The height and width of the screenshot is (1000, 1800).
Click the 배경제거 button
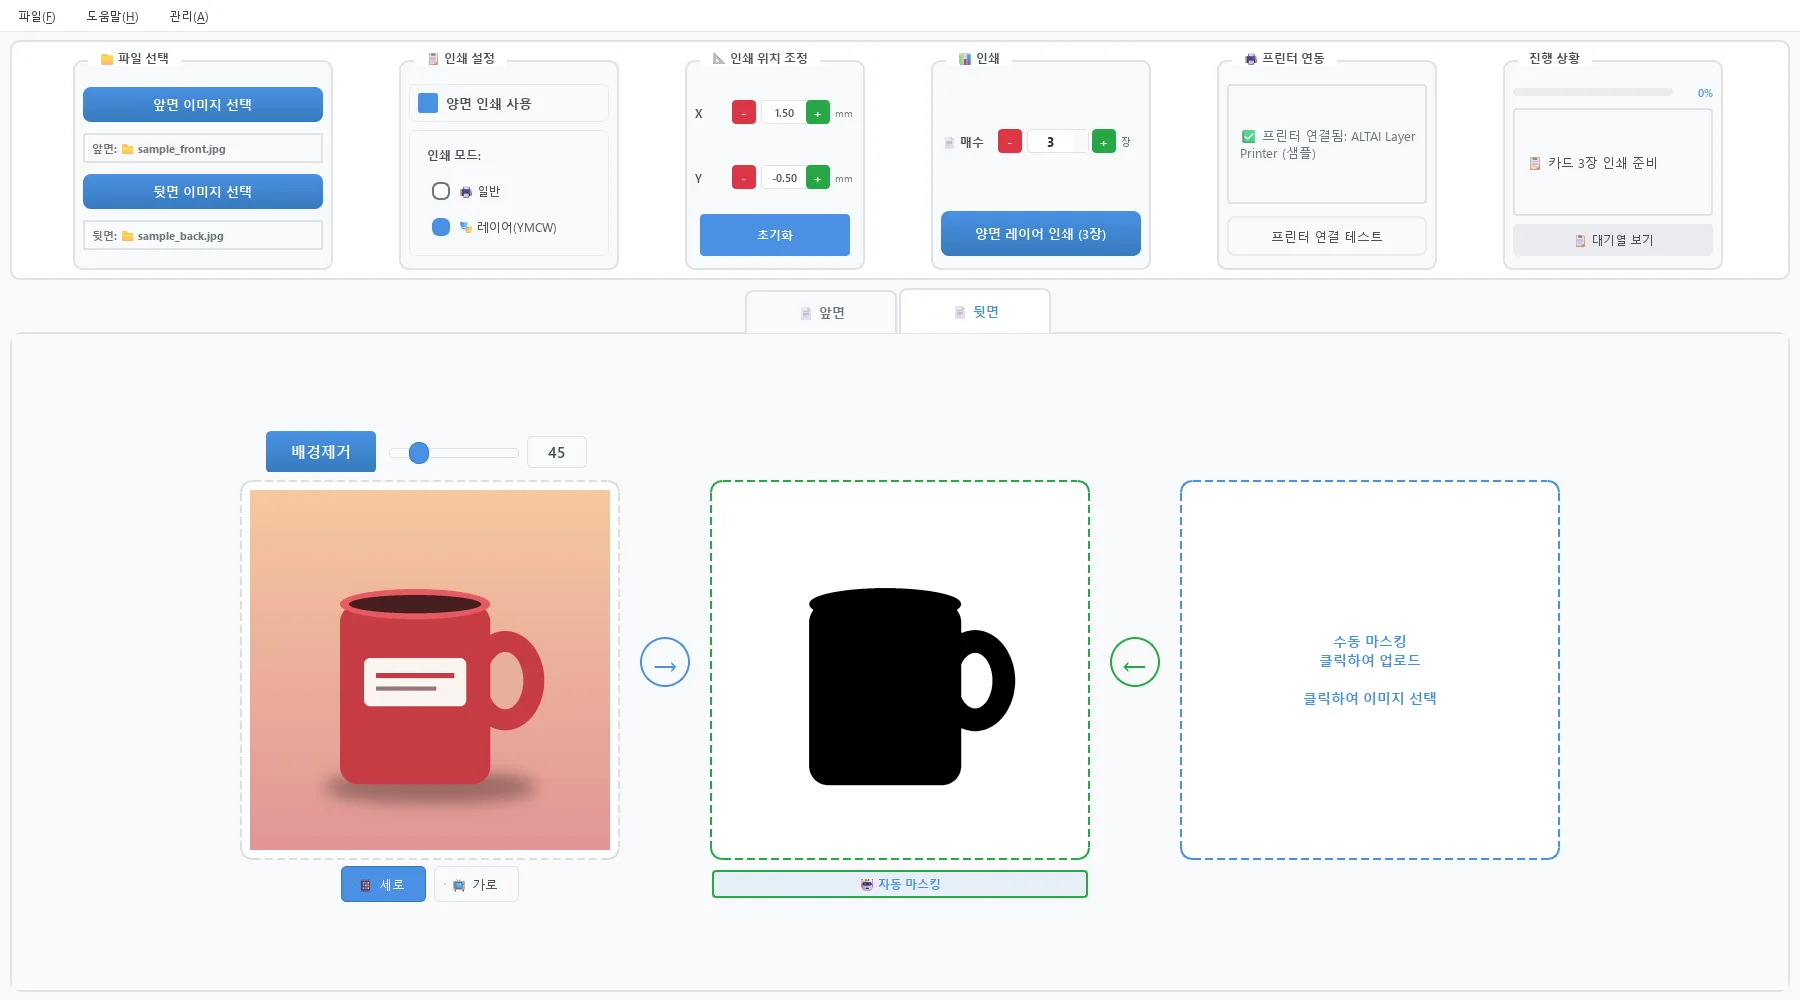[321, 452]
